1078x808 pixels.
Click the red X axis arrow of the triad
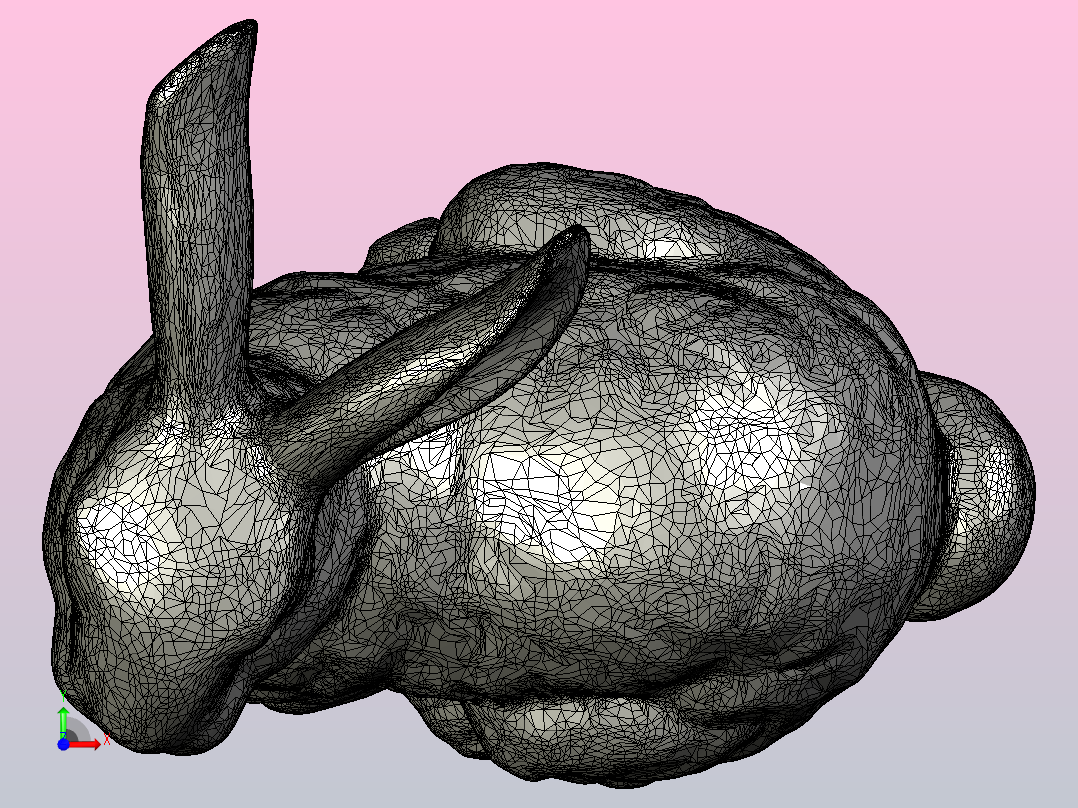[86, 744]
